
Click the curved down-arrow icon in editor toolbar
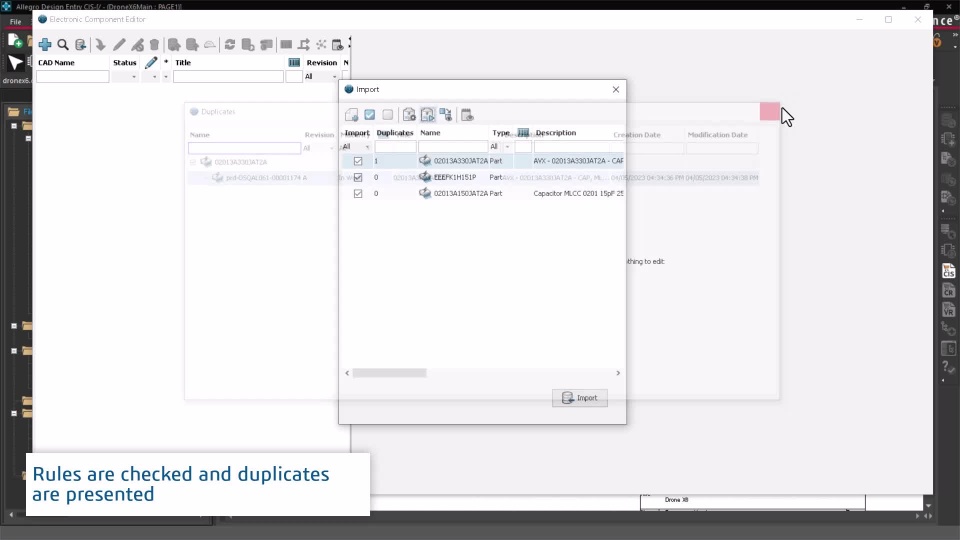coord(100,44)
